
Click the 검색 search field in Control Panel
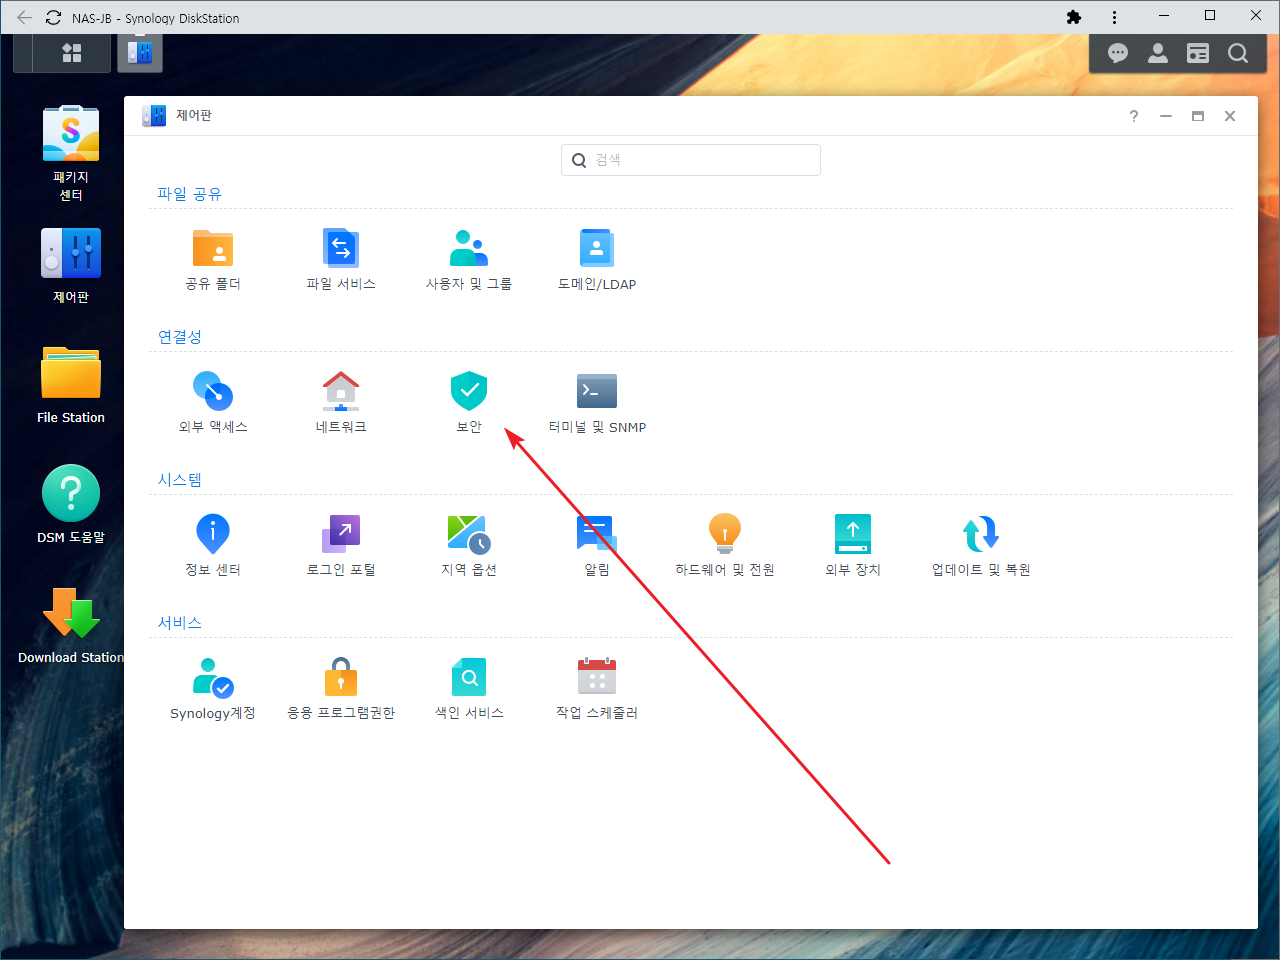click(691, 160)
